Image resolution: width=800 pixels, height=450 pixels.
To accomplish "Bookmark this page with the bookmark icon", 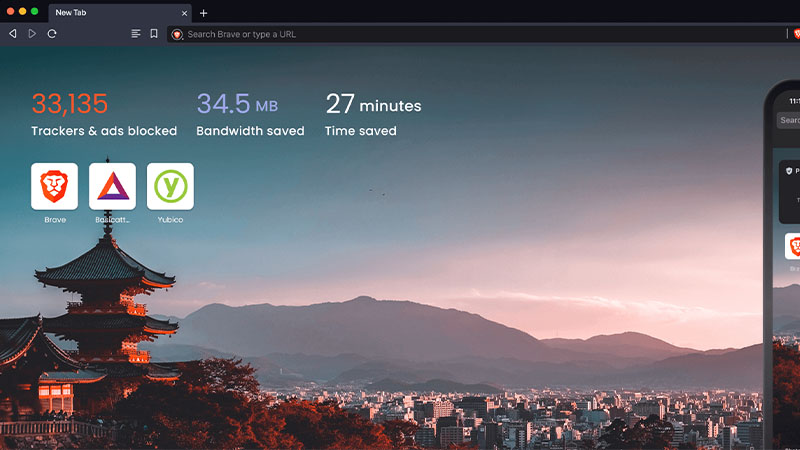I will 154,33.
